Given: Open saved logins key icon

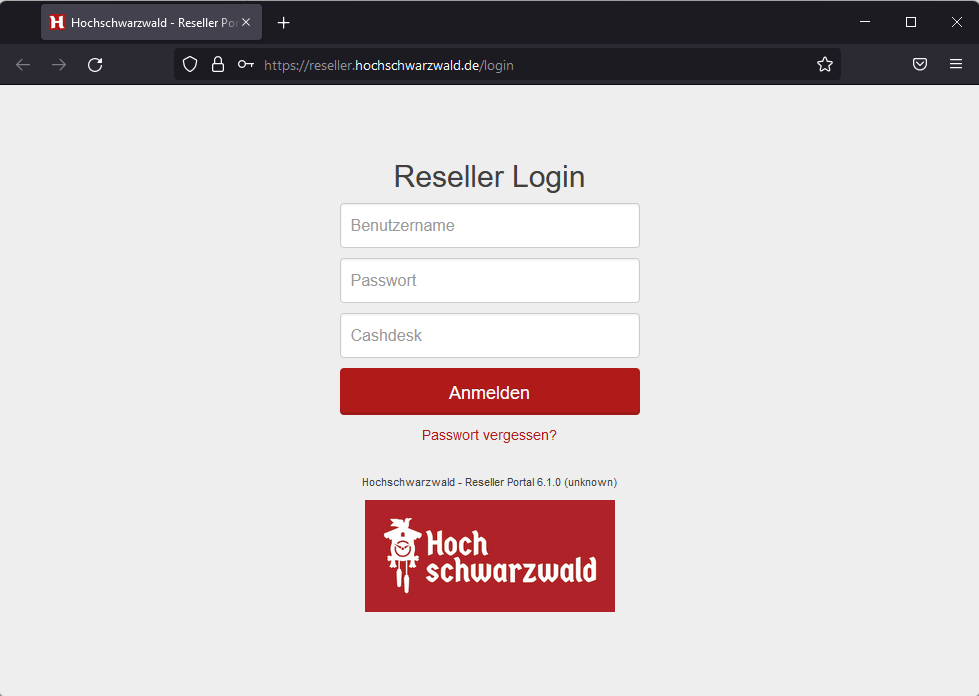Looking at the screenshot, I should click(x=245, y=65).
